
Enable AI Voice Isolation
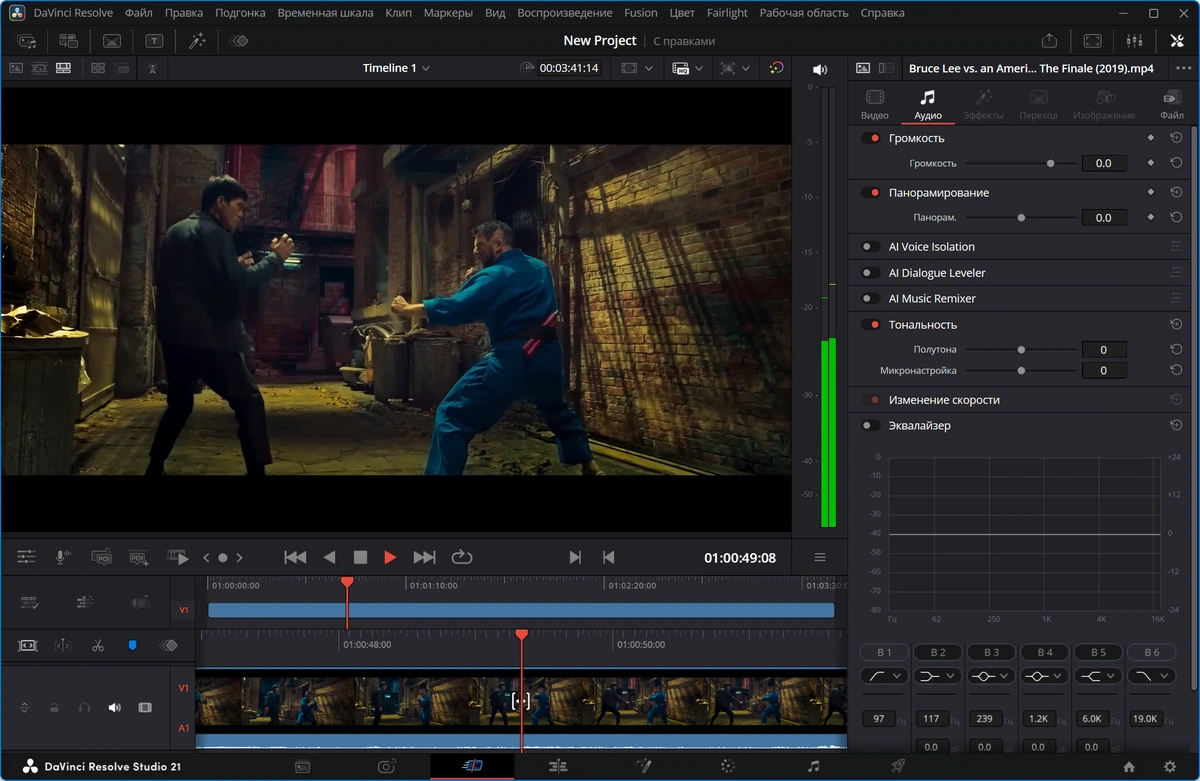pyautogui.click(x=871, y=246)
